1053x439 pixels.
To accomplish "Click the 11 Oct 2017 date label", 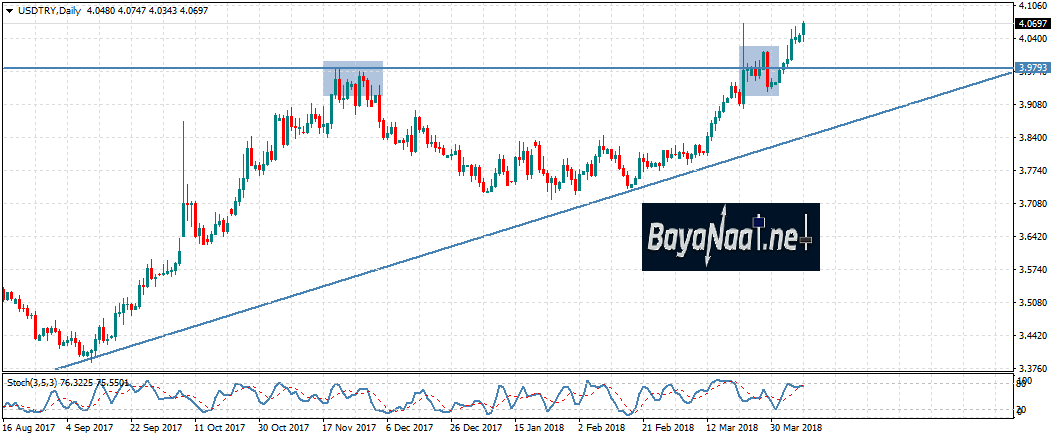I will pyautogui.click(x=220, y=428).
